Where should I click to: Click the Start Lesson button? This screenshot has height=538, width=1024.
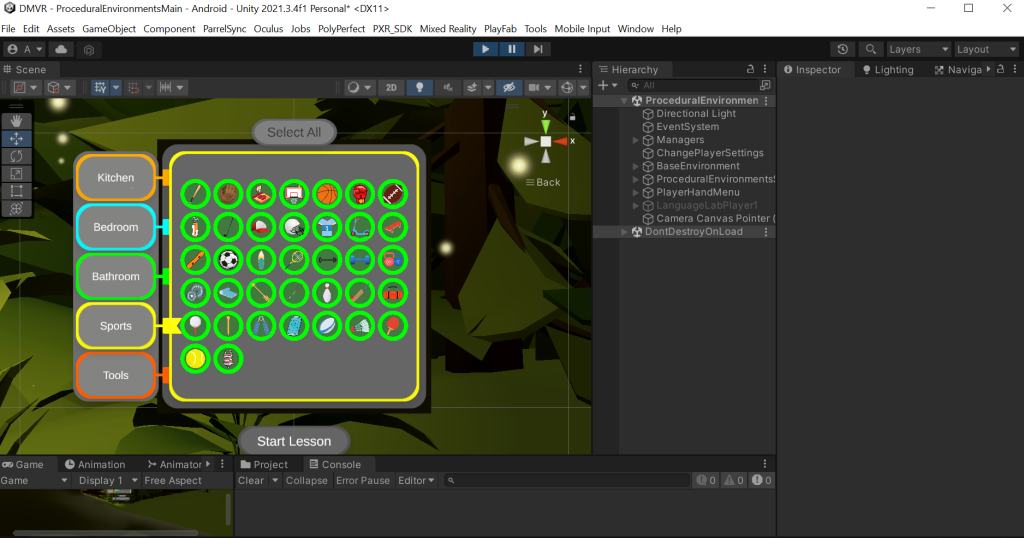click(x=293, y=441)
